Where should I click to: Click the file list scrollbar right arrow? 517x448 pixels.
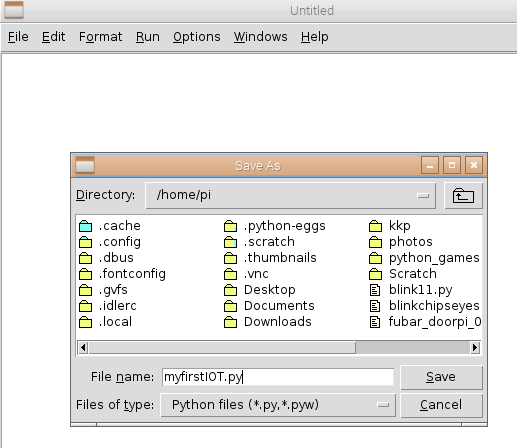pos(475,348)
